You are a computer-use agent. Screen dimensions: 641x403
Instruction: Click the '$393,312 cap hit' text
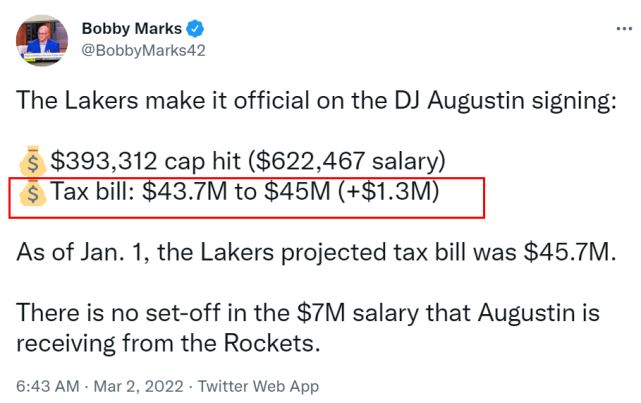[x=153, y=159]
